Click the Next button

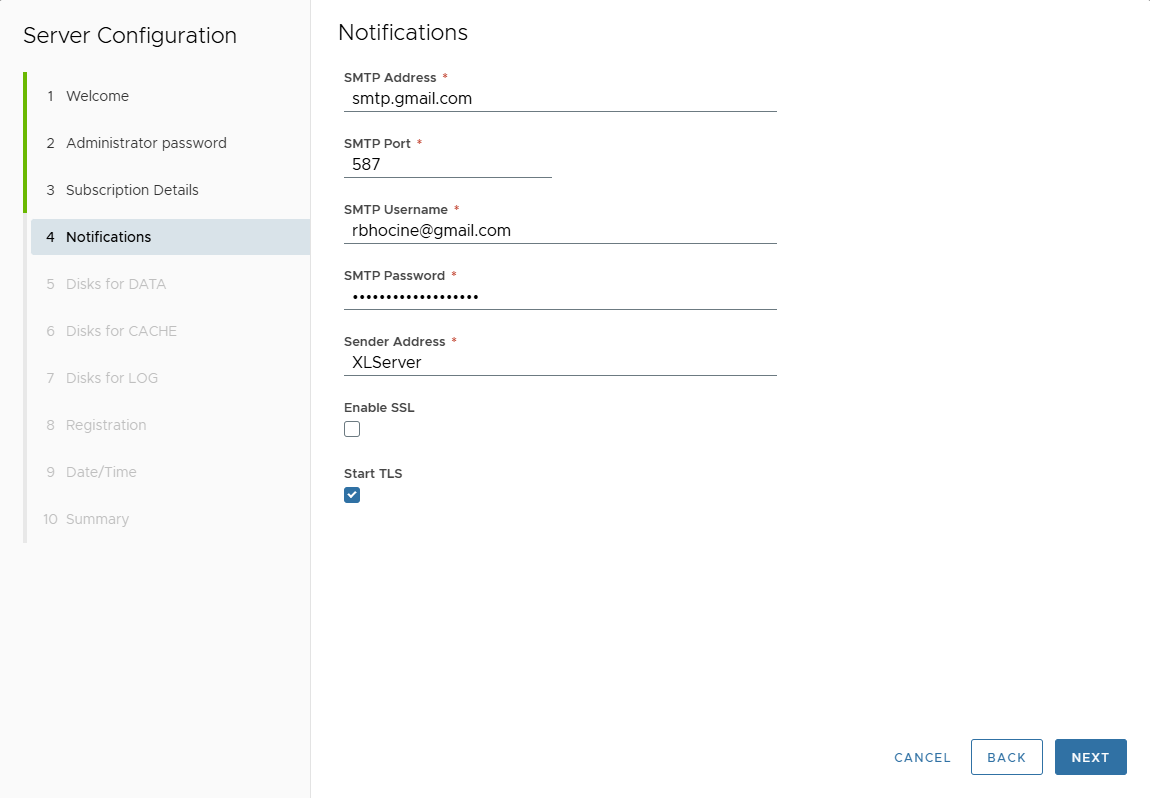(x=1090, y=757)
